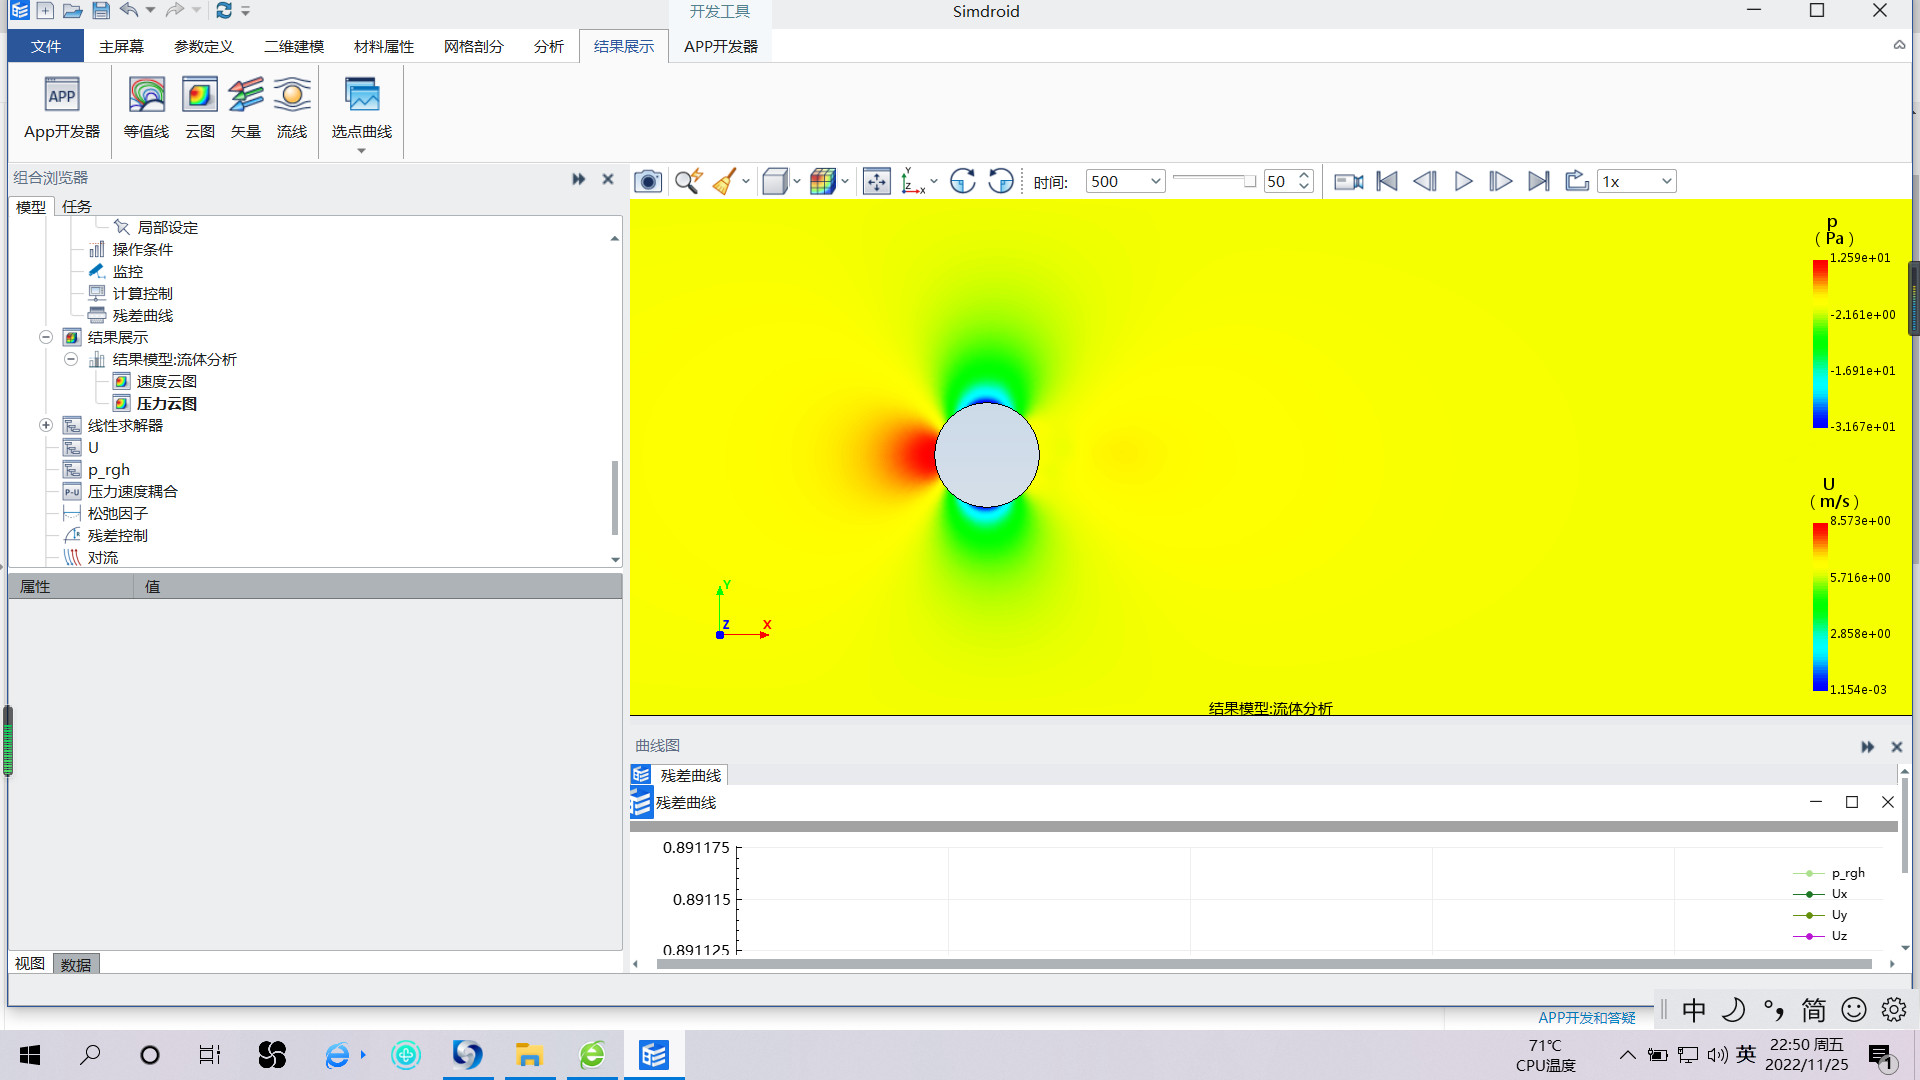Switch to the APP开发器 ribbon tab
This screenshot has width=1920, height=1080.
(721, 46)
